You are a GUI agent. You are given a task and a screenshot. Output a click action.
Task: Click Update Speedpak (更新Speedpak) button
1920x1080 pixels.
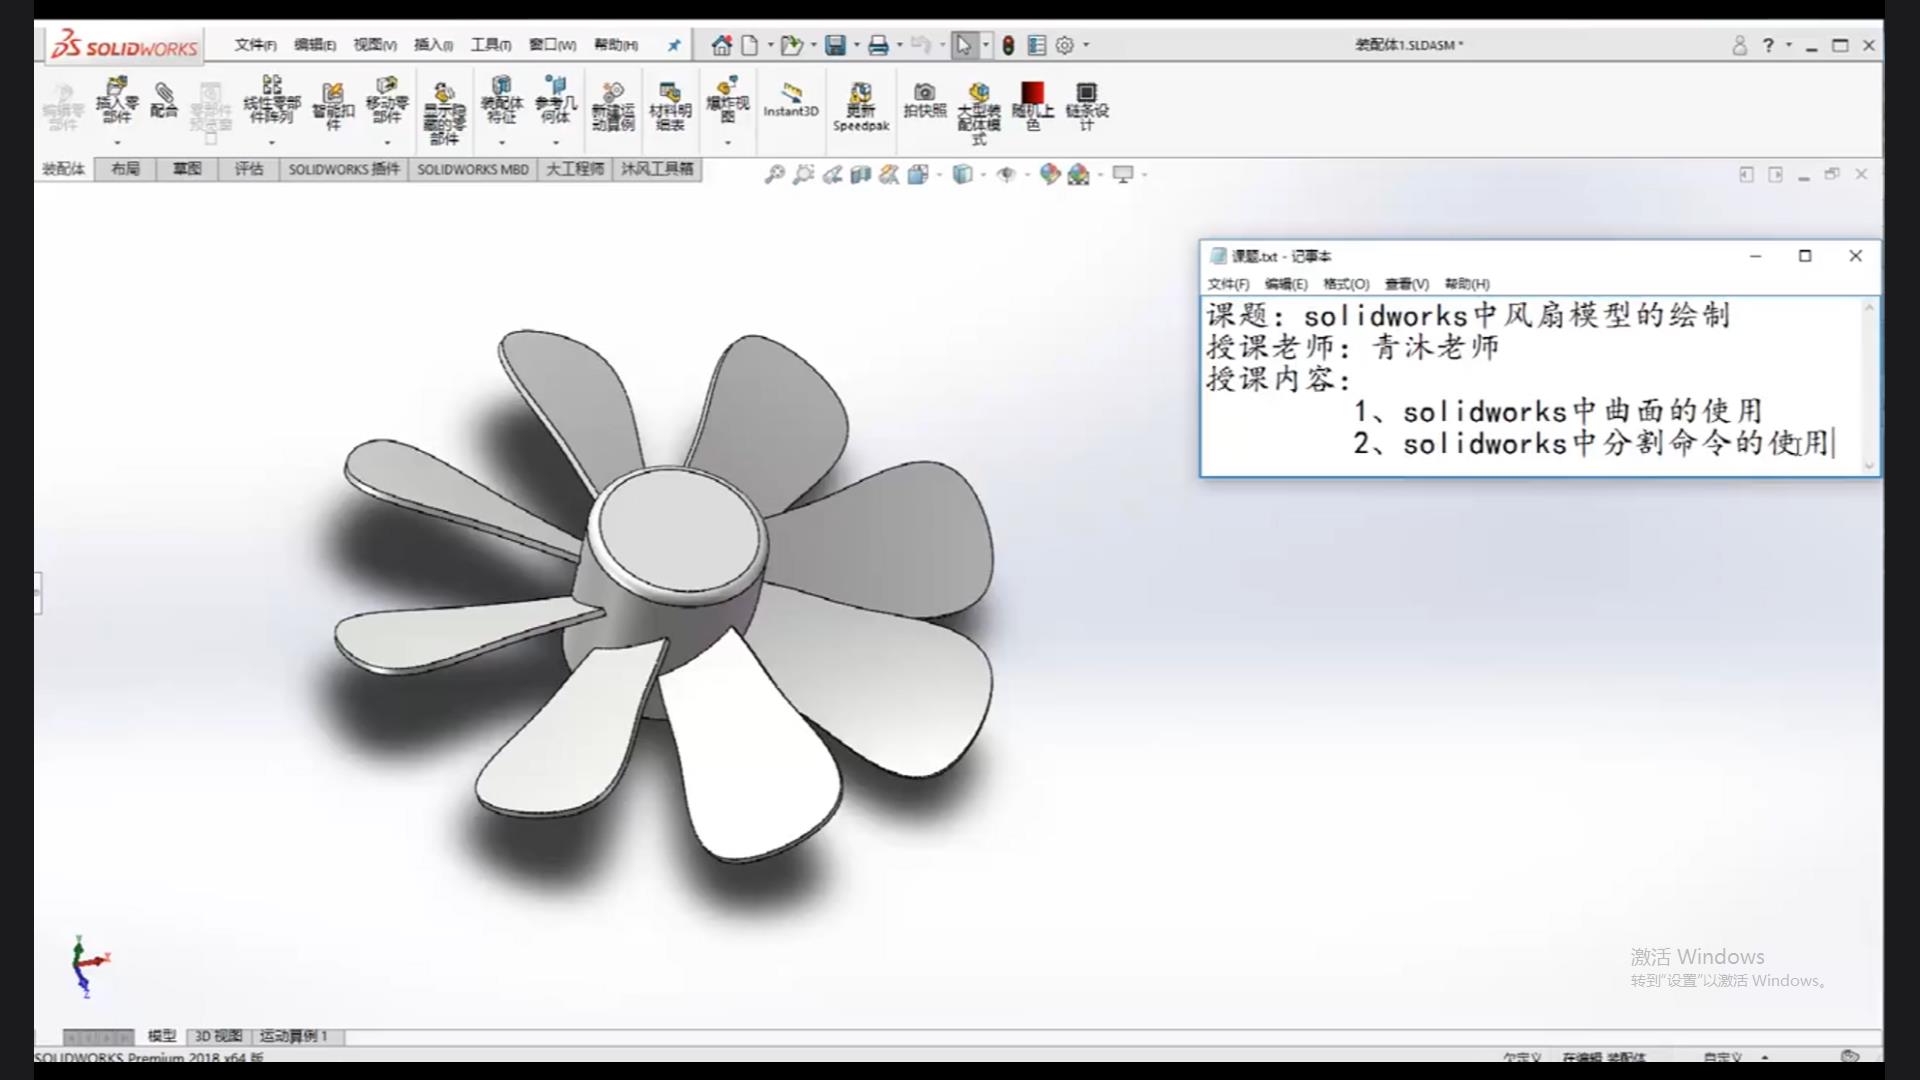point(861,107)
